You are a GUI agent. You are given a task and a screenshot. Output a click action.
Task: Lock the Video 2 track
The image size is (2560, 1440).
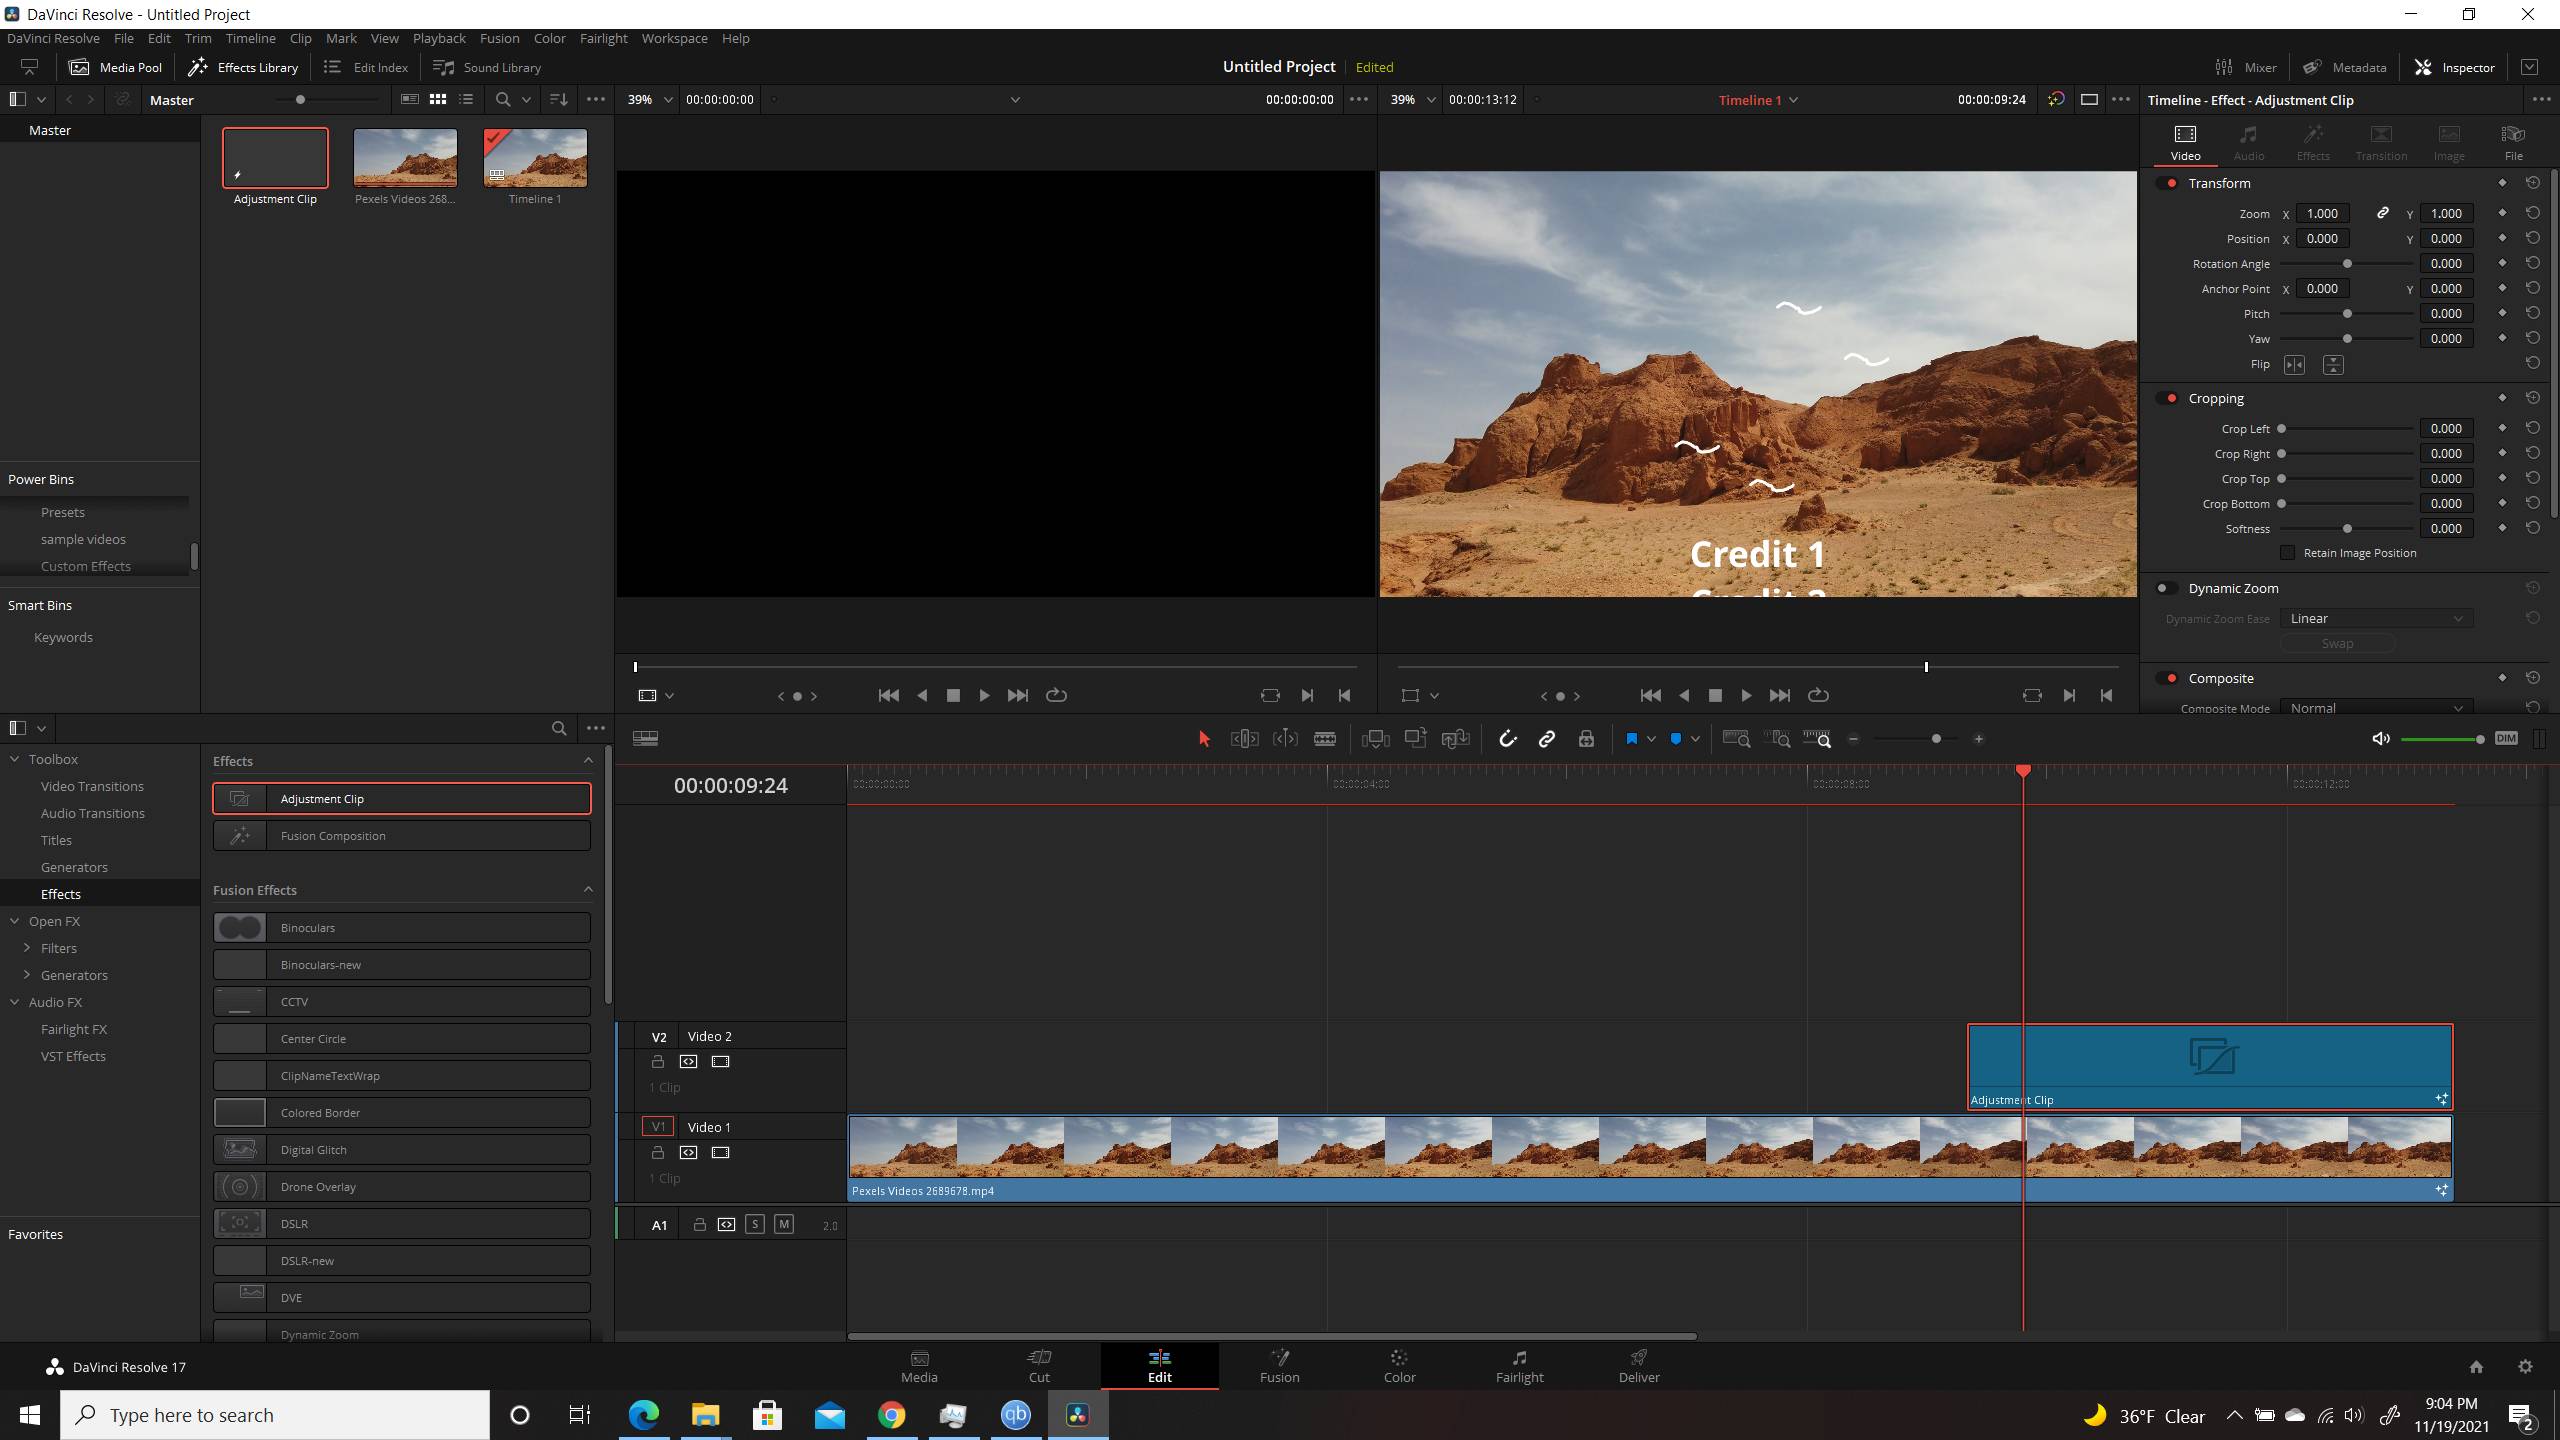tap(658, 1061)
